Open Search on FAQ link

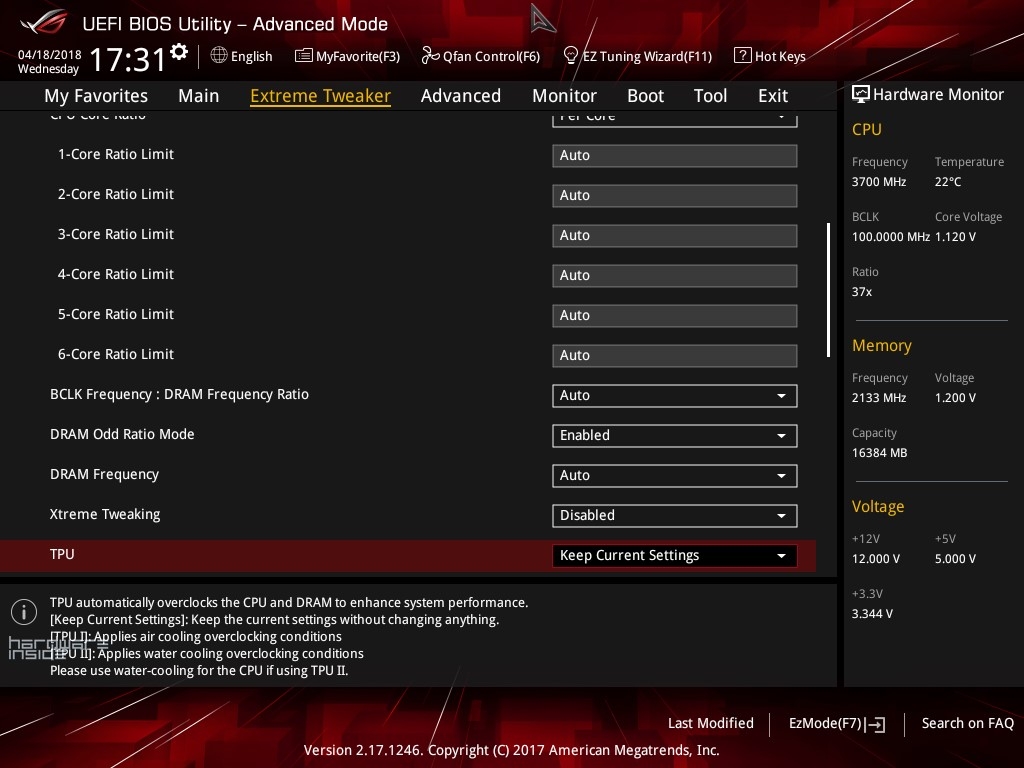[x=967, y=723]
